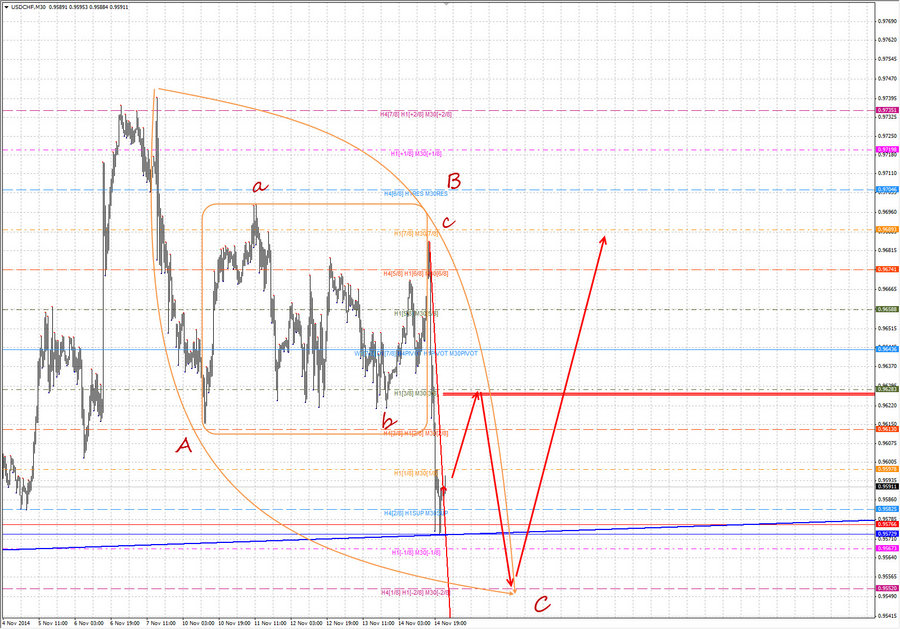900x629 pixels.
Task: Select the H1[+1/8] M30[+1/8] level label
Action: click(416, 153)
